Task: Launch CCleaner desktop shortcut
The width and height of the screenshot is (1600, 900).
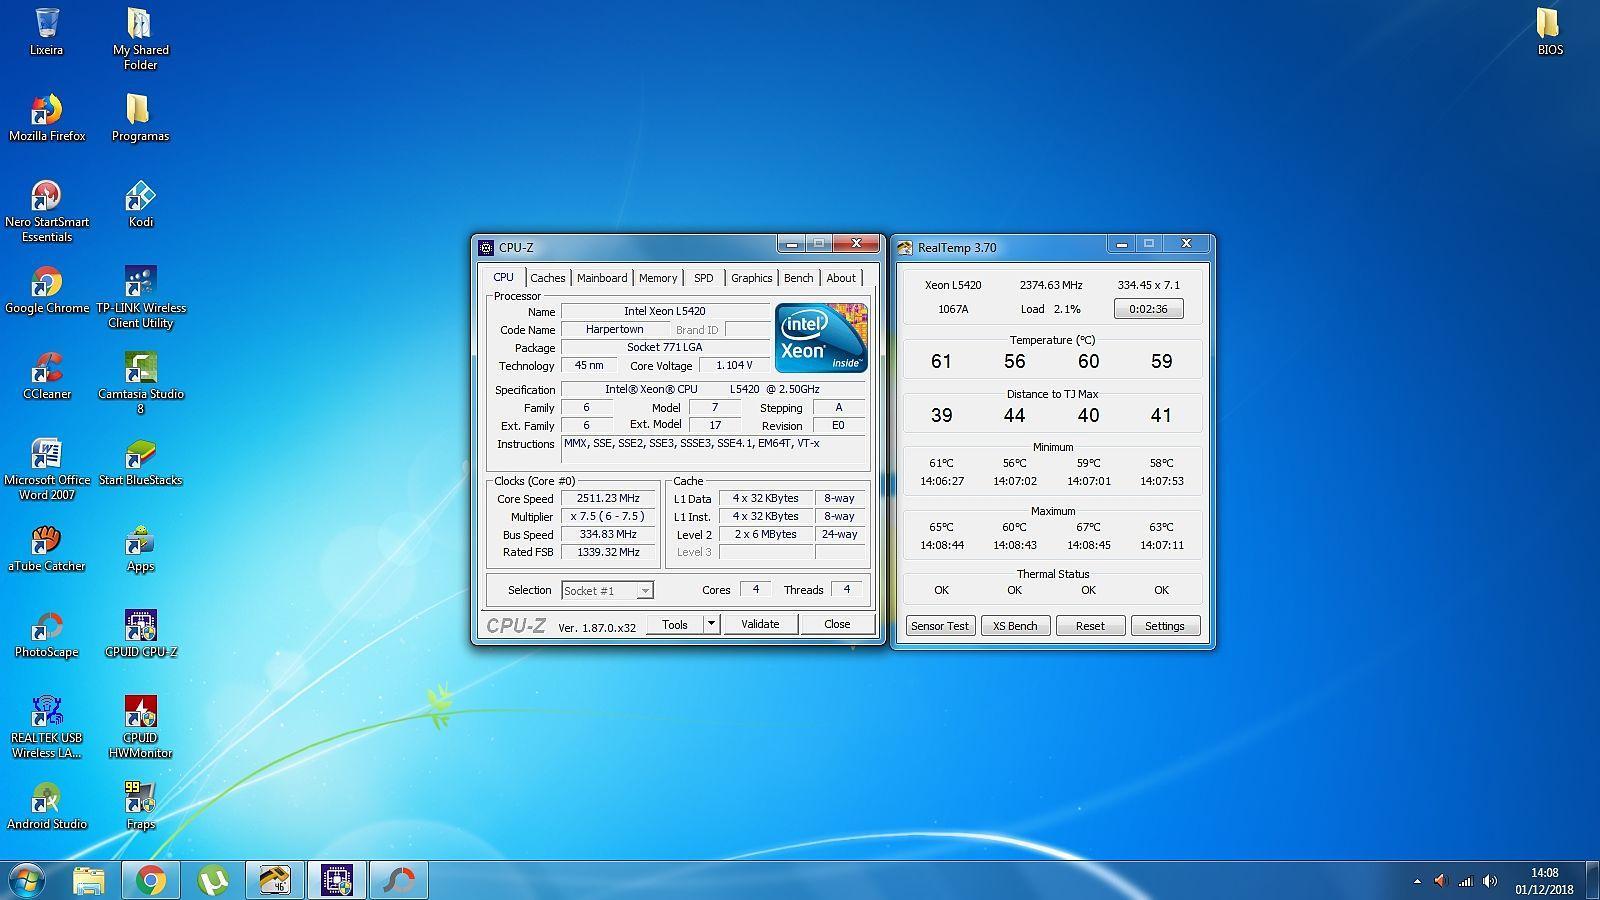Action: [x=47, y=376]
